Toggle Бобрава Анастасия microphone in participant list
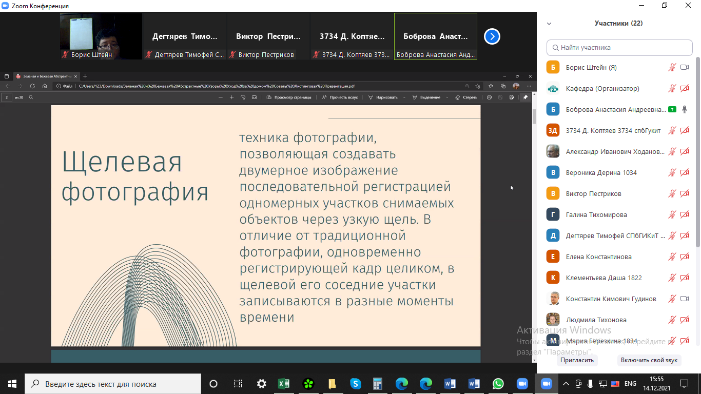Screen dimensions: 701x394 (684, 110)
